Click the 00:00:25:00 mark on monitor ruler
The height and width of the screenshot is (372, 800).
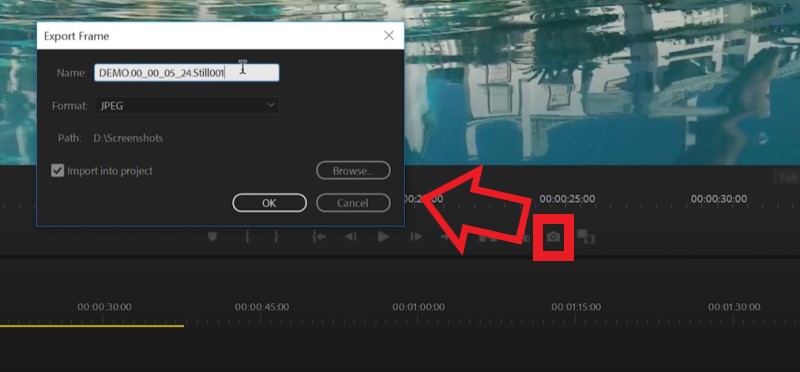[567, 199]
